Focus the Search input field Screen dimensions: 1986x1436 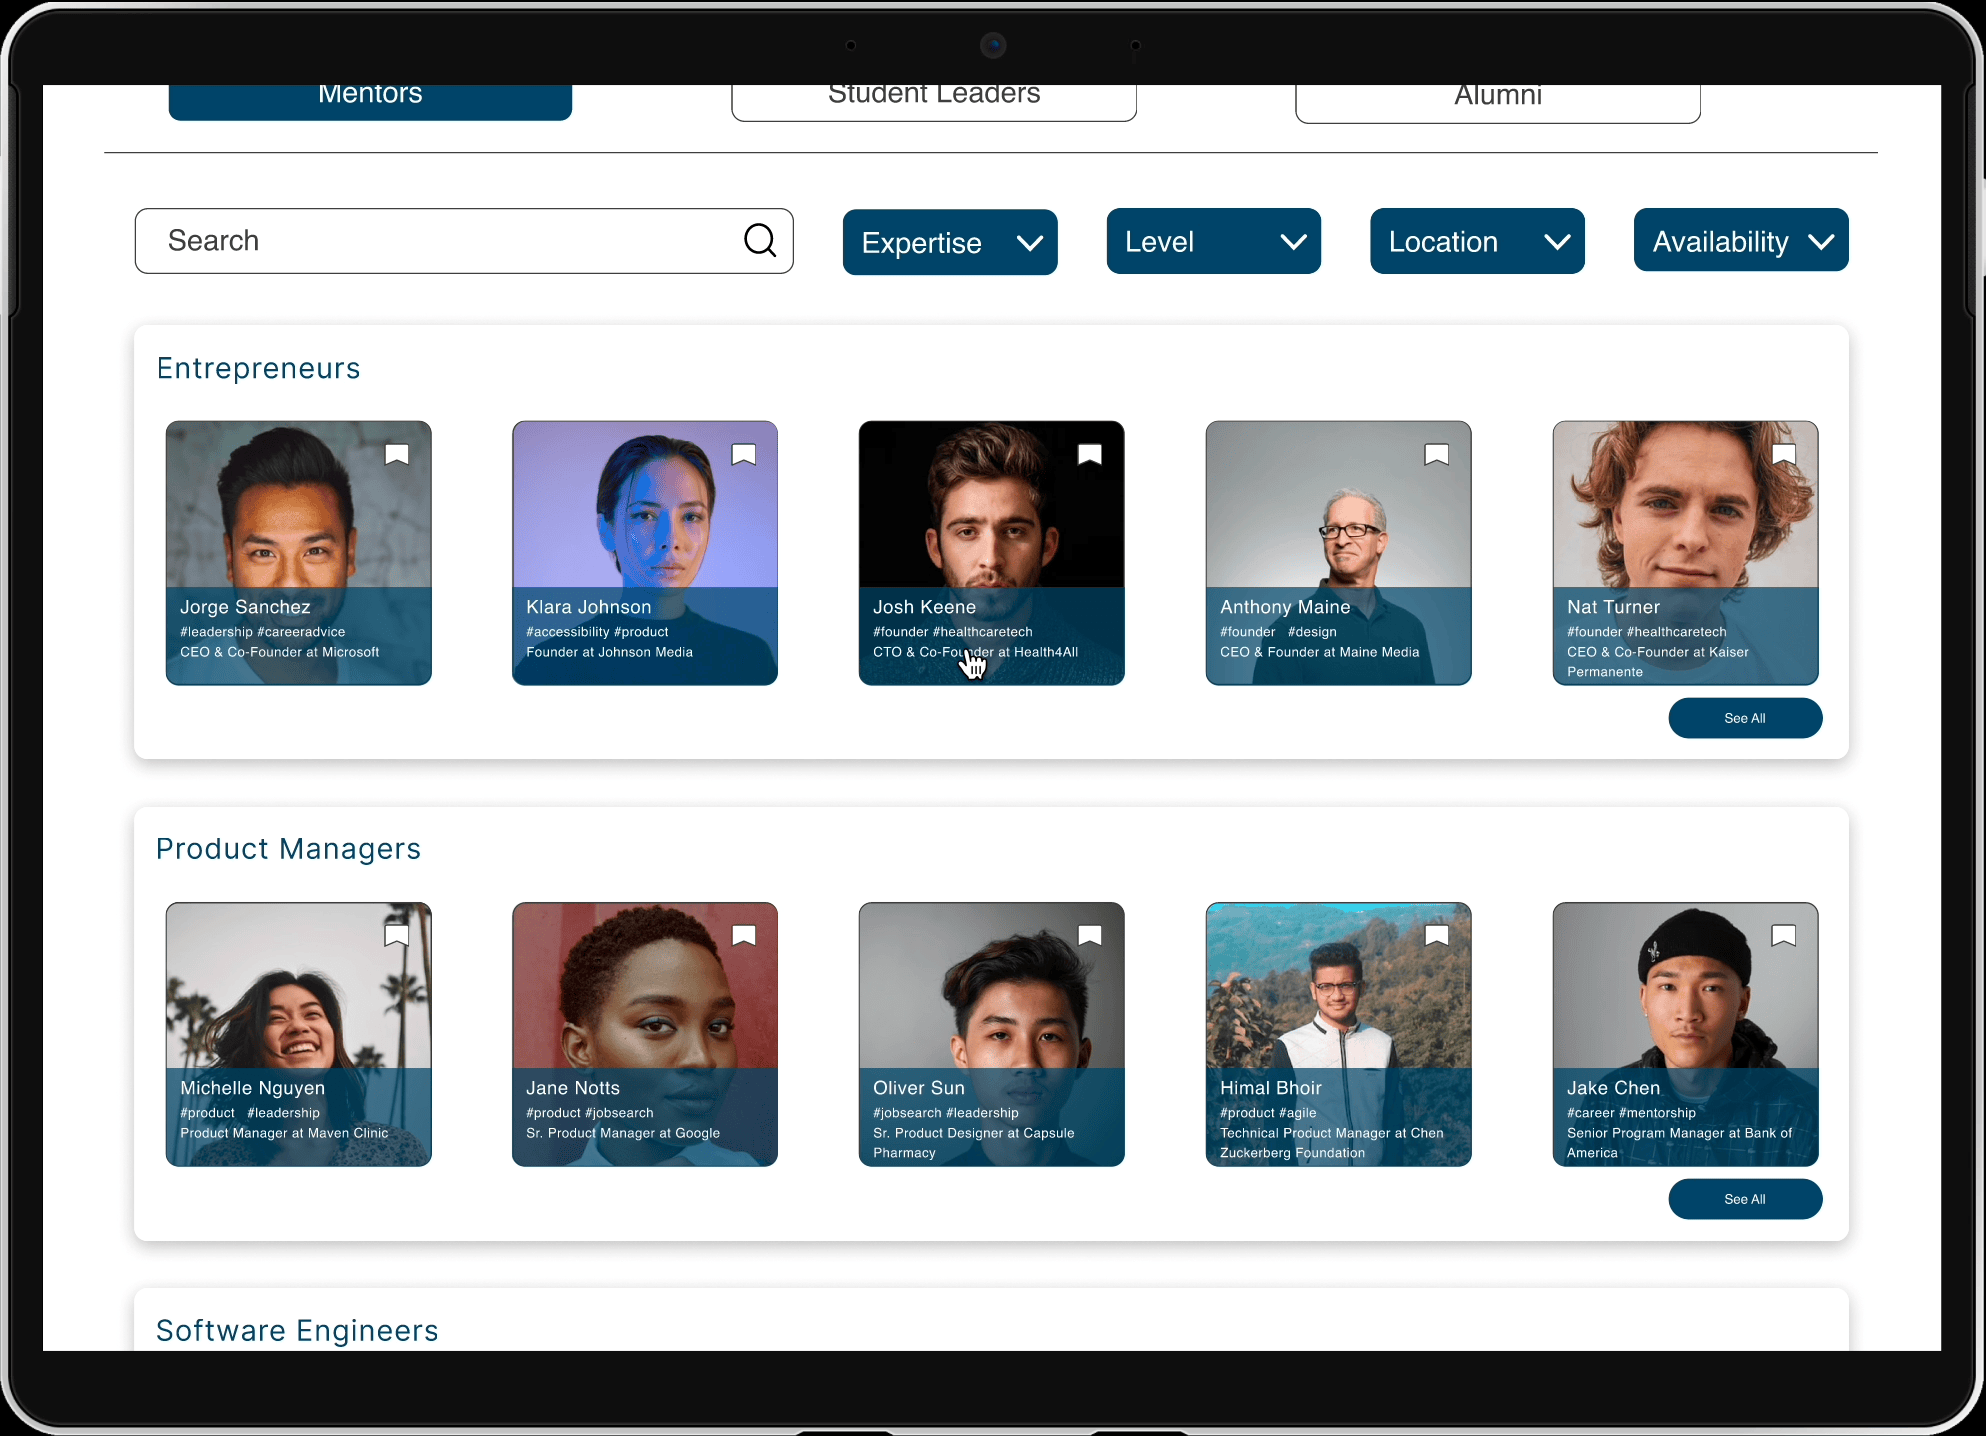click(x=464, y=241)
